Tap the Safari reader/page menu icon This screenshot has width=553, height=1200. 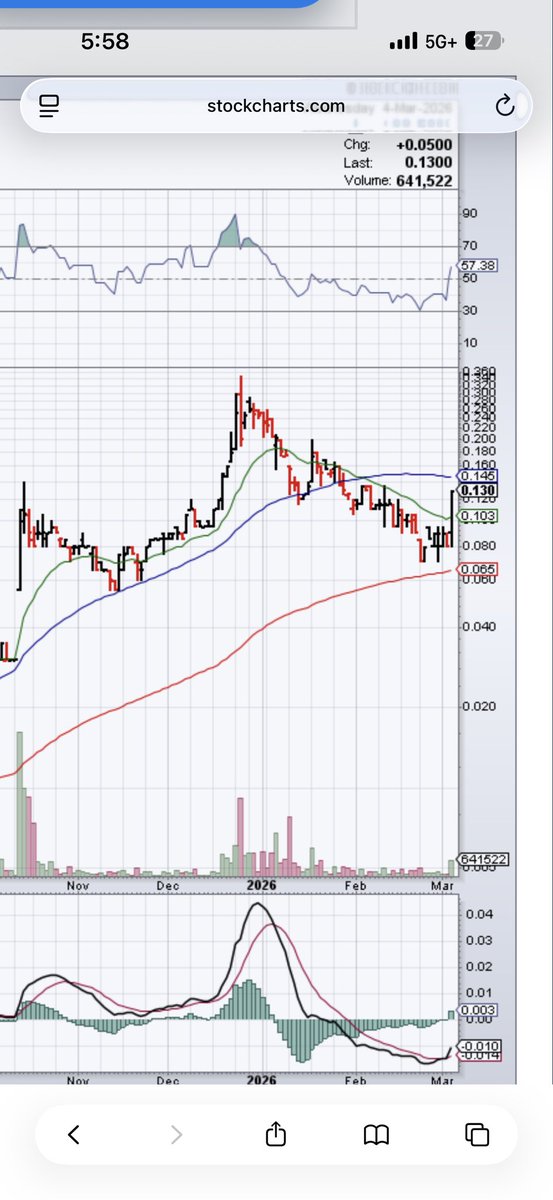[50, 106]
